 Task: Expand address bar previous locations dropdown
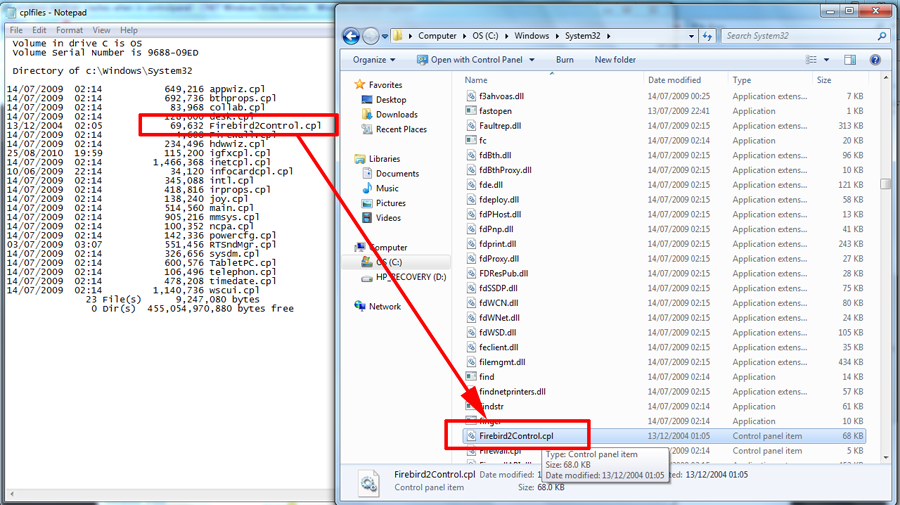(691, 36)
